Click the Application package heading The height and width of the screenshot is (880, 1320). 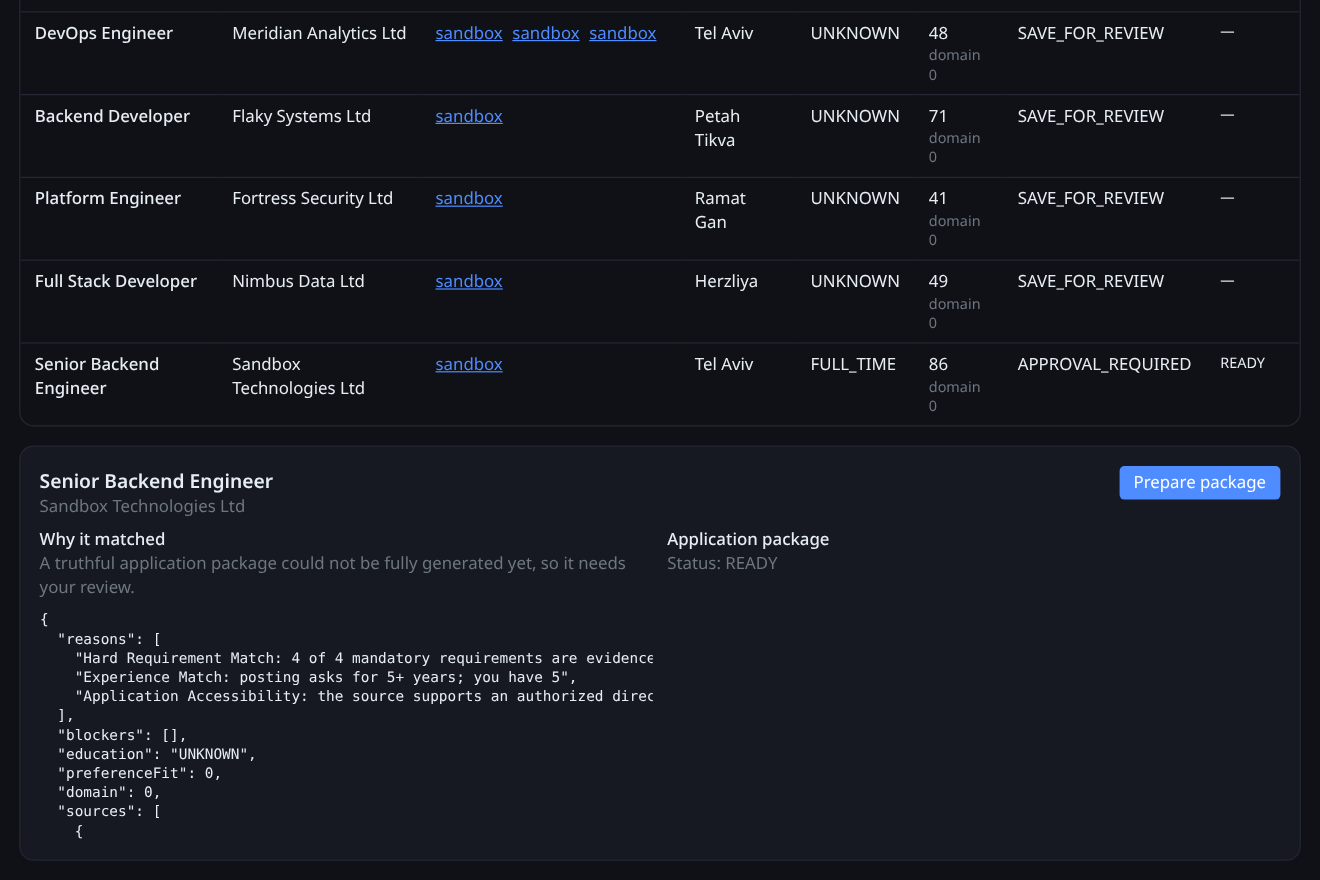click(x=748, y=539)
